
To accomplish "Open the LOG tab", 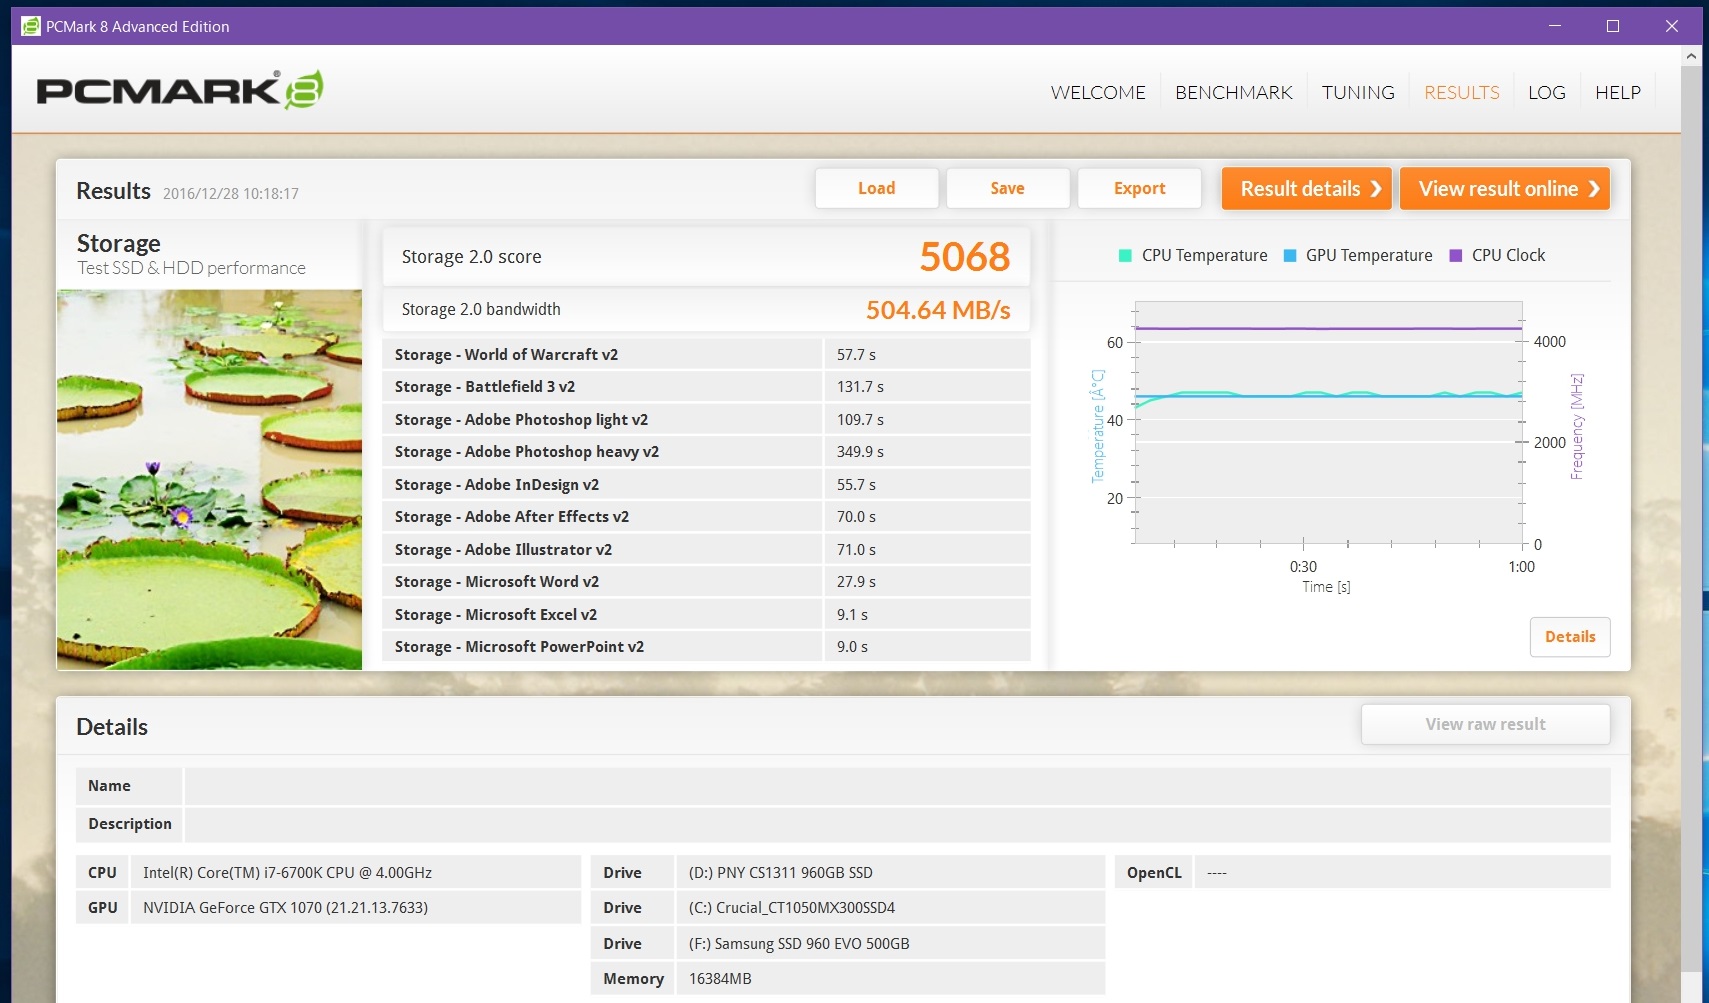I will (x=1546, y=92).
